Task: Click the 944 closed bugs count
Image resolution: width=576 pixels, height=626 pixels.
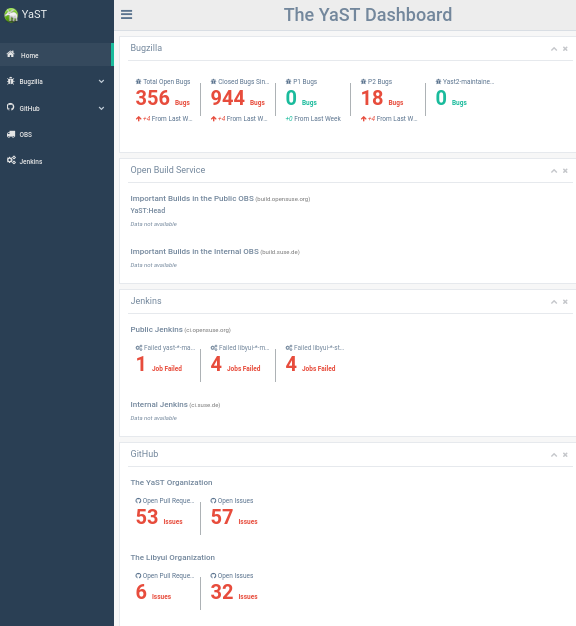Action: (228, 98)
